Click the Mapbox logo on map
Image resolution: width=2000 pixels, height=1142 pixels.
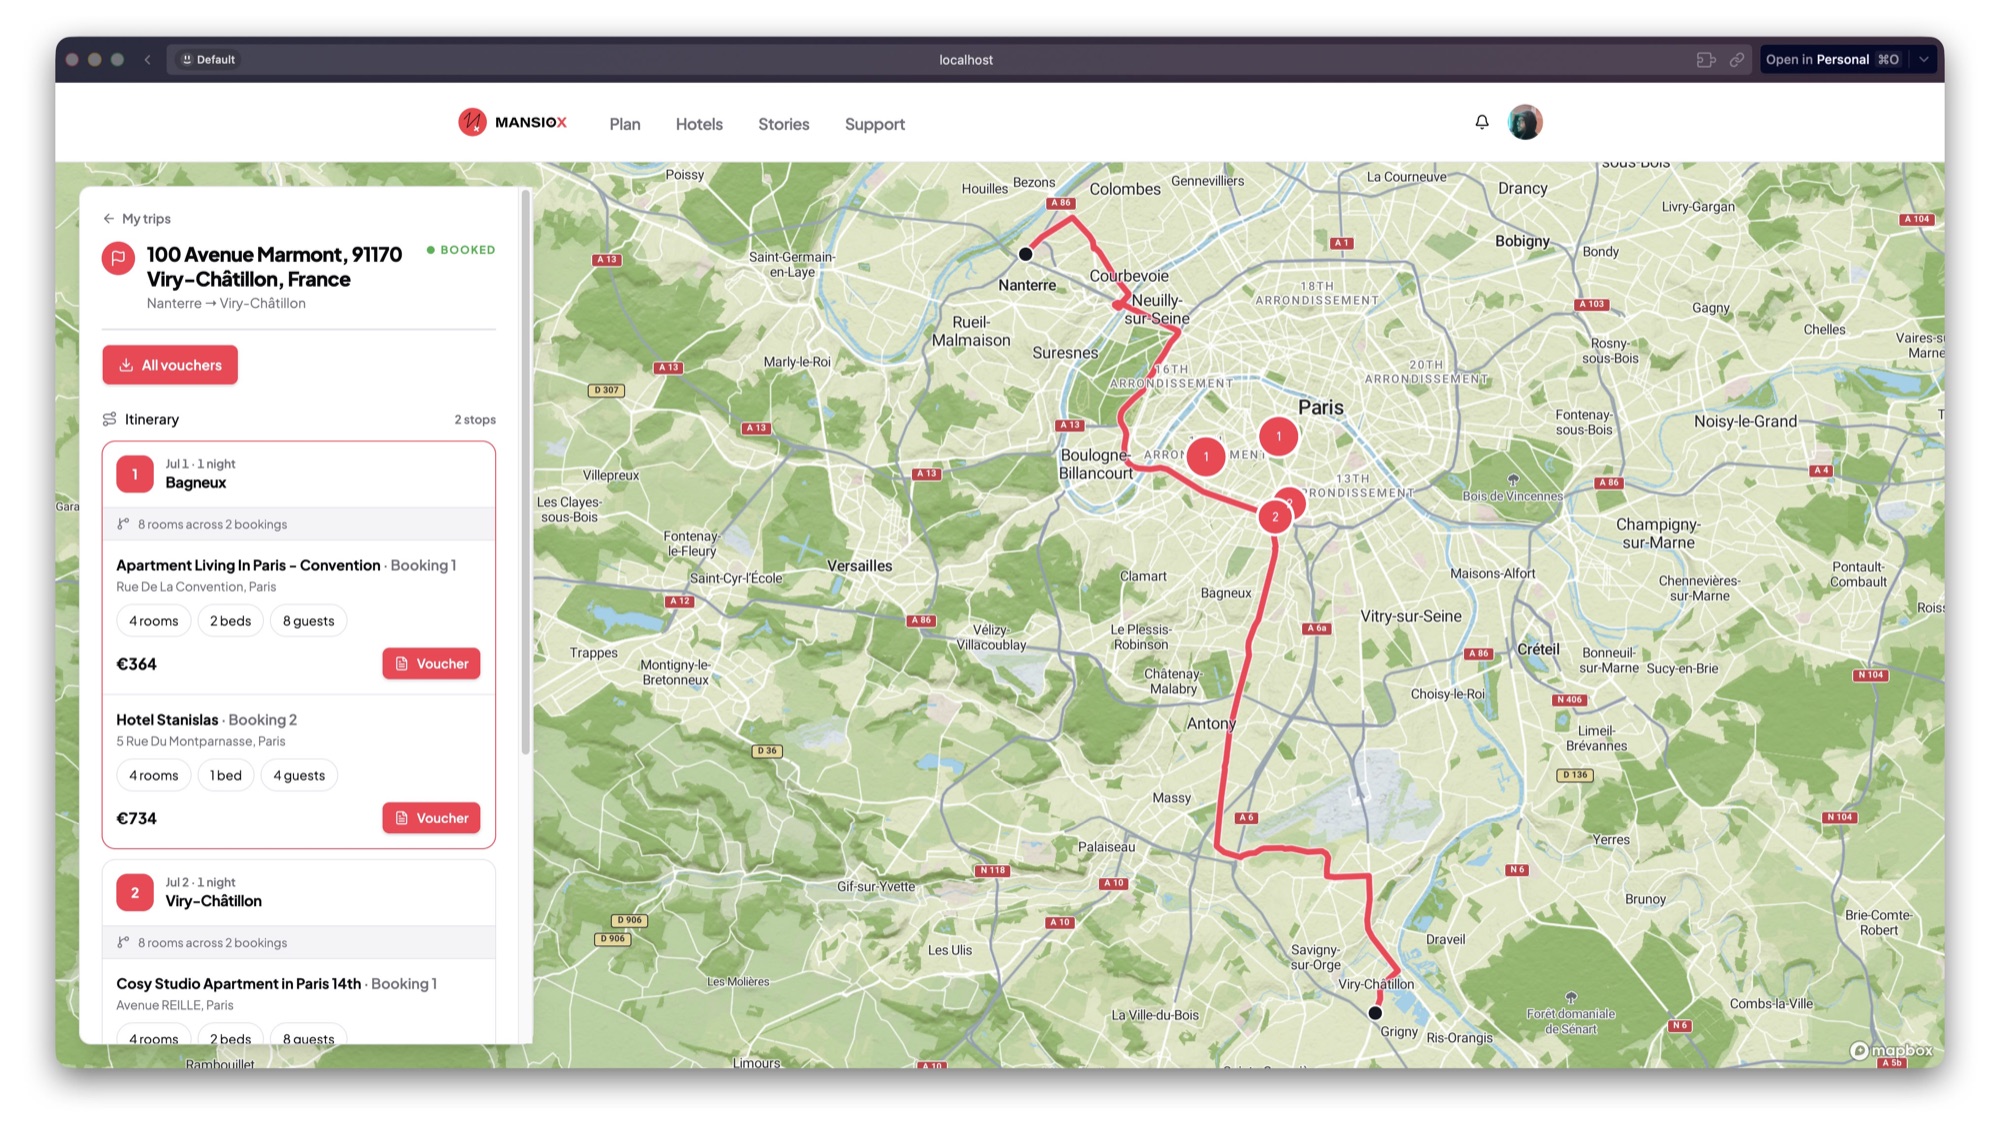pyautogui.click(x=1890, y=1050)
